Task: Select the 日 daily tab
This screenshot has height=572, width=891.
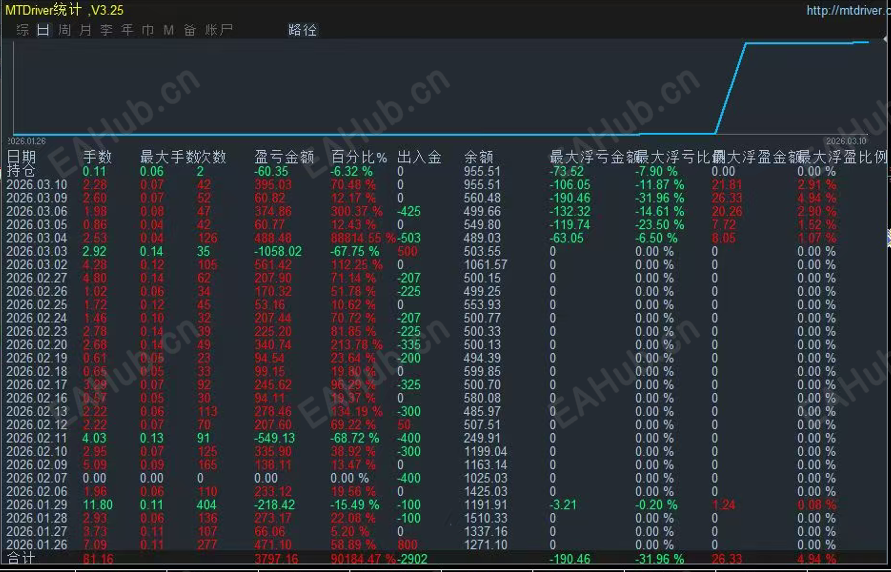Action: pyautogui.click(x=44, y=30)
